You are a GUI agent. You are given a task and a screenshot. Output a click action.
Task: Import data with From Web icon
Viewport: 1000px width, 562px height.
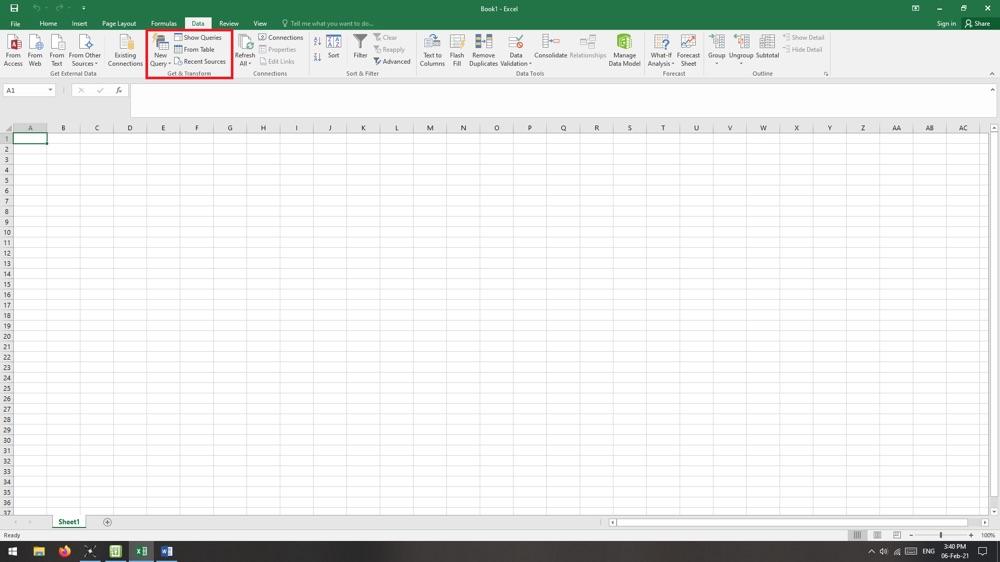(x=35, y=50)
